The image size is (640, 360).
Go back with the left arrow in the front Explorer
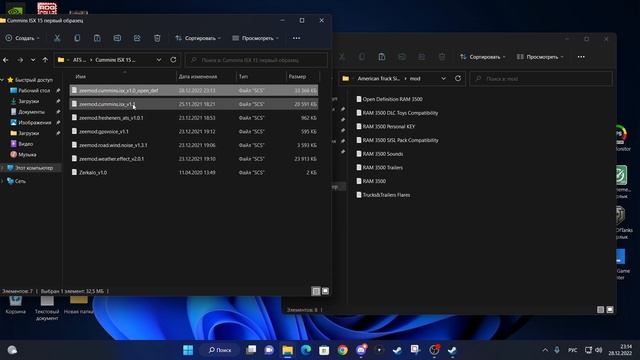[x=6, y=60]
